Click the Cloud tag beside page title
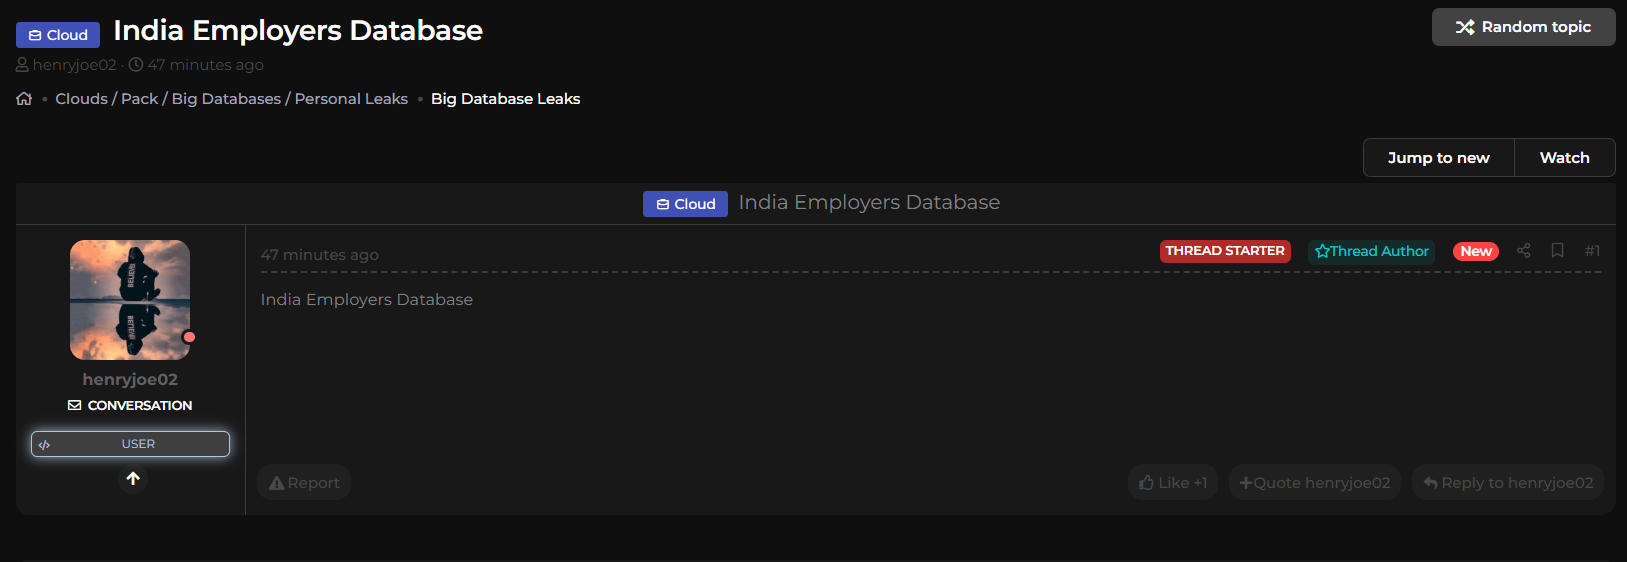This screenshot has height=562, width=1627. click(x=58, y=35)
